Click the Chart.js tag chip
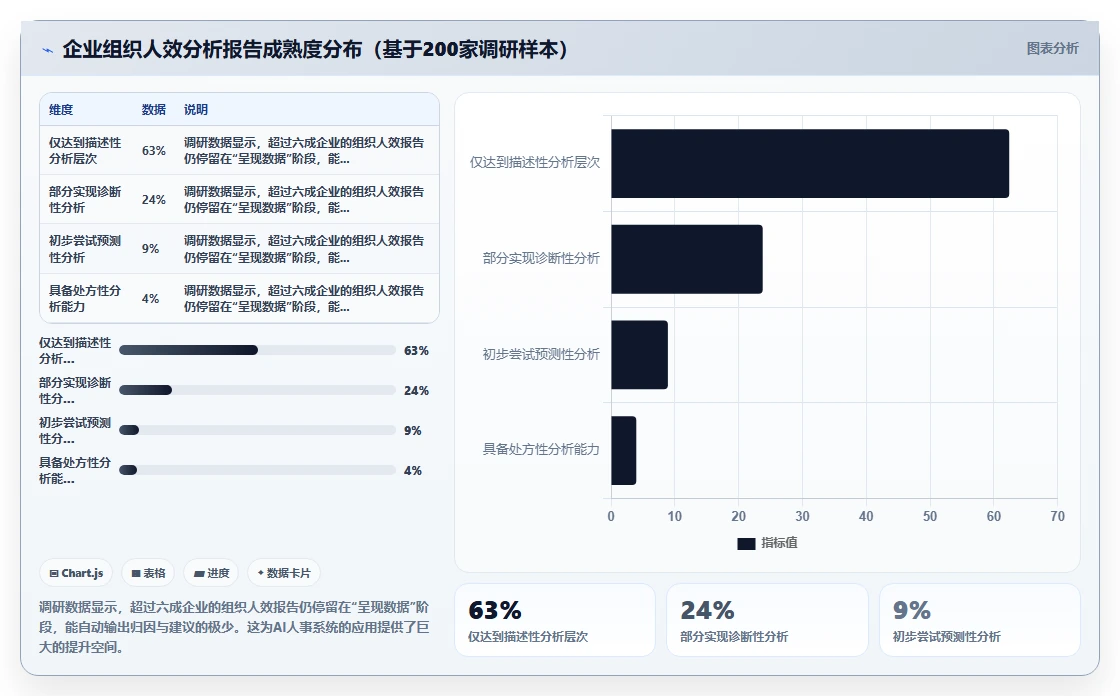 point(76,573)
